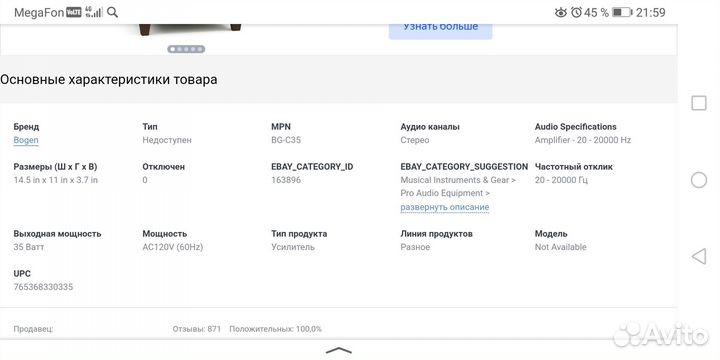Viewport: 720px width, 360px height.
Task: Select 'Amplifier - 20 - 20000 Hz' text
Action: pos(583,140)
